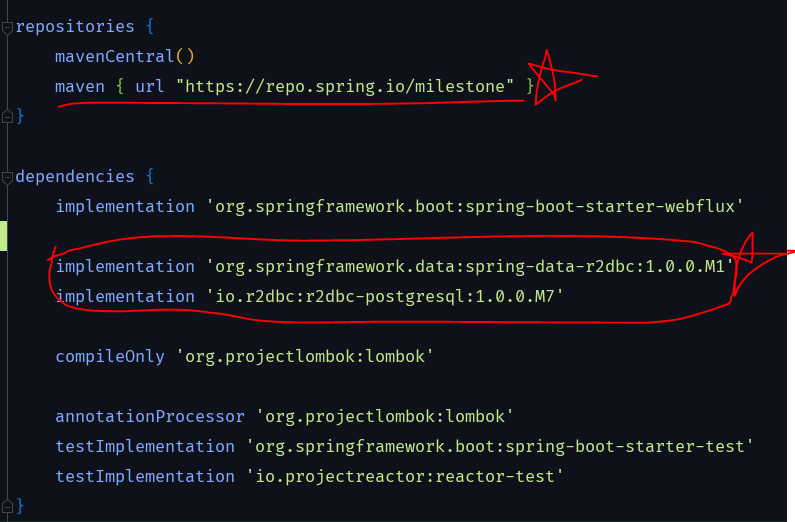Click the url keyword in maven block
Image resolution: width=795 pixels, height=522 pixels.
tap(150, 86)
